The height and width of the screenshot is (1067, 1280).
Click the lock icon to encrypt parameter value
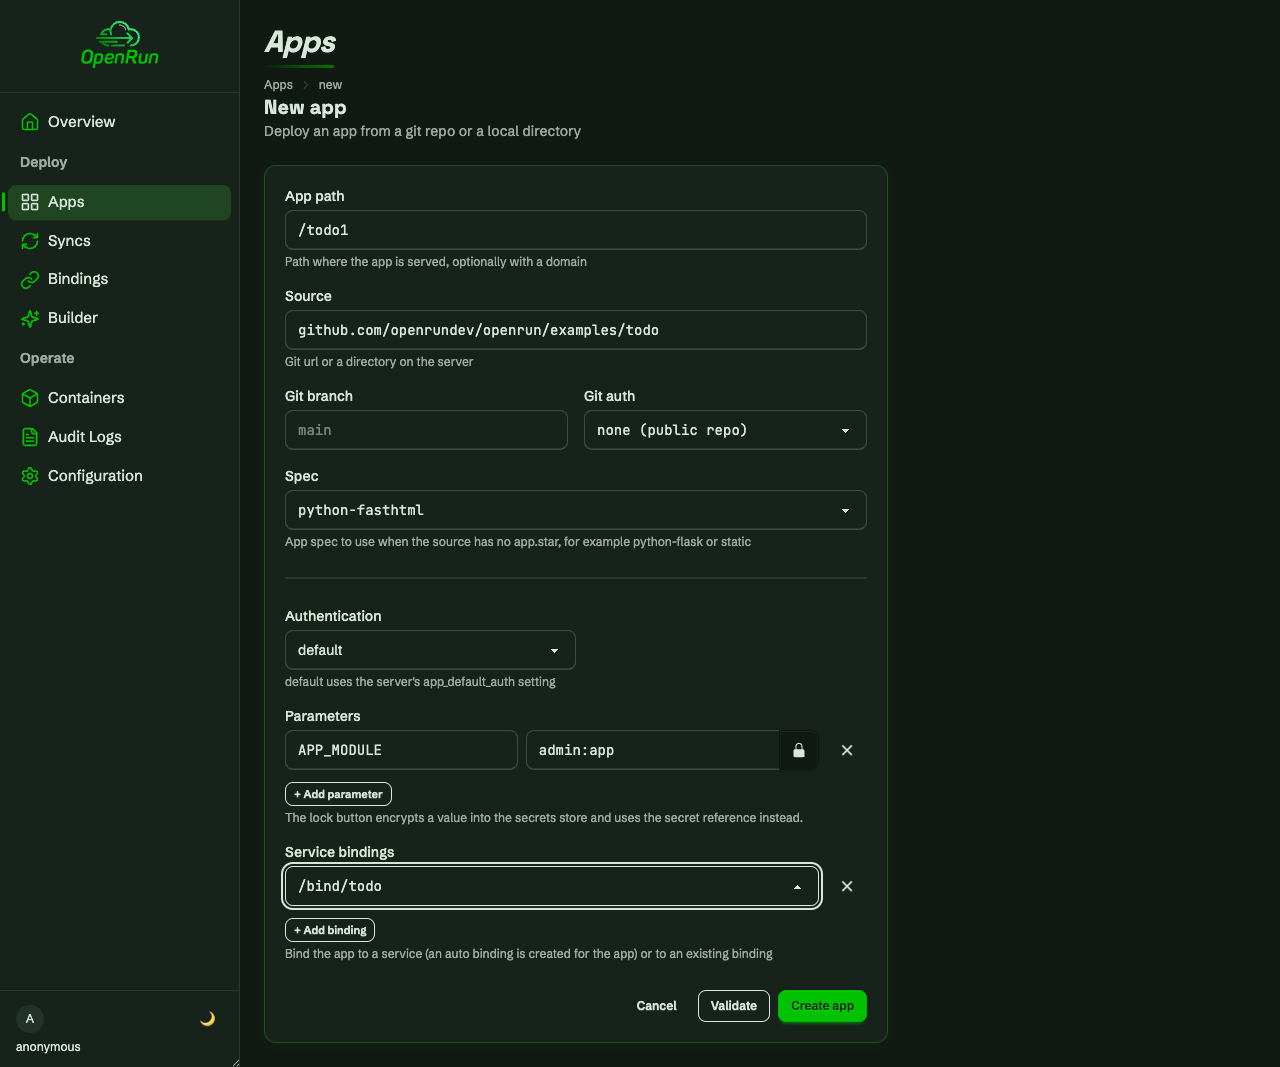pos(799,750)
